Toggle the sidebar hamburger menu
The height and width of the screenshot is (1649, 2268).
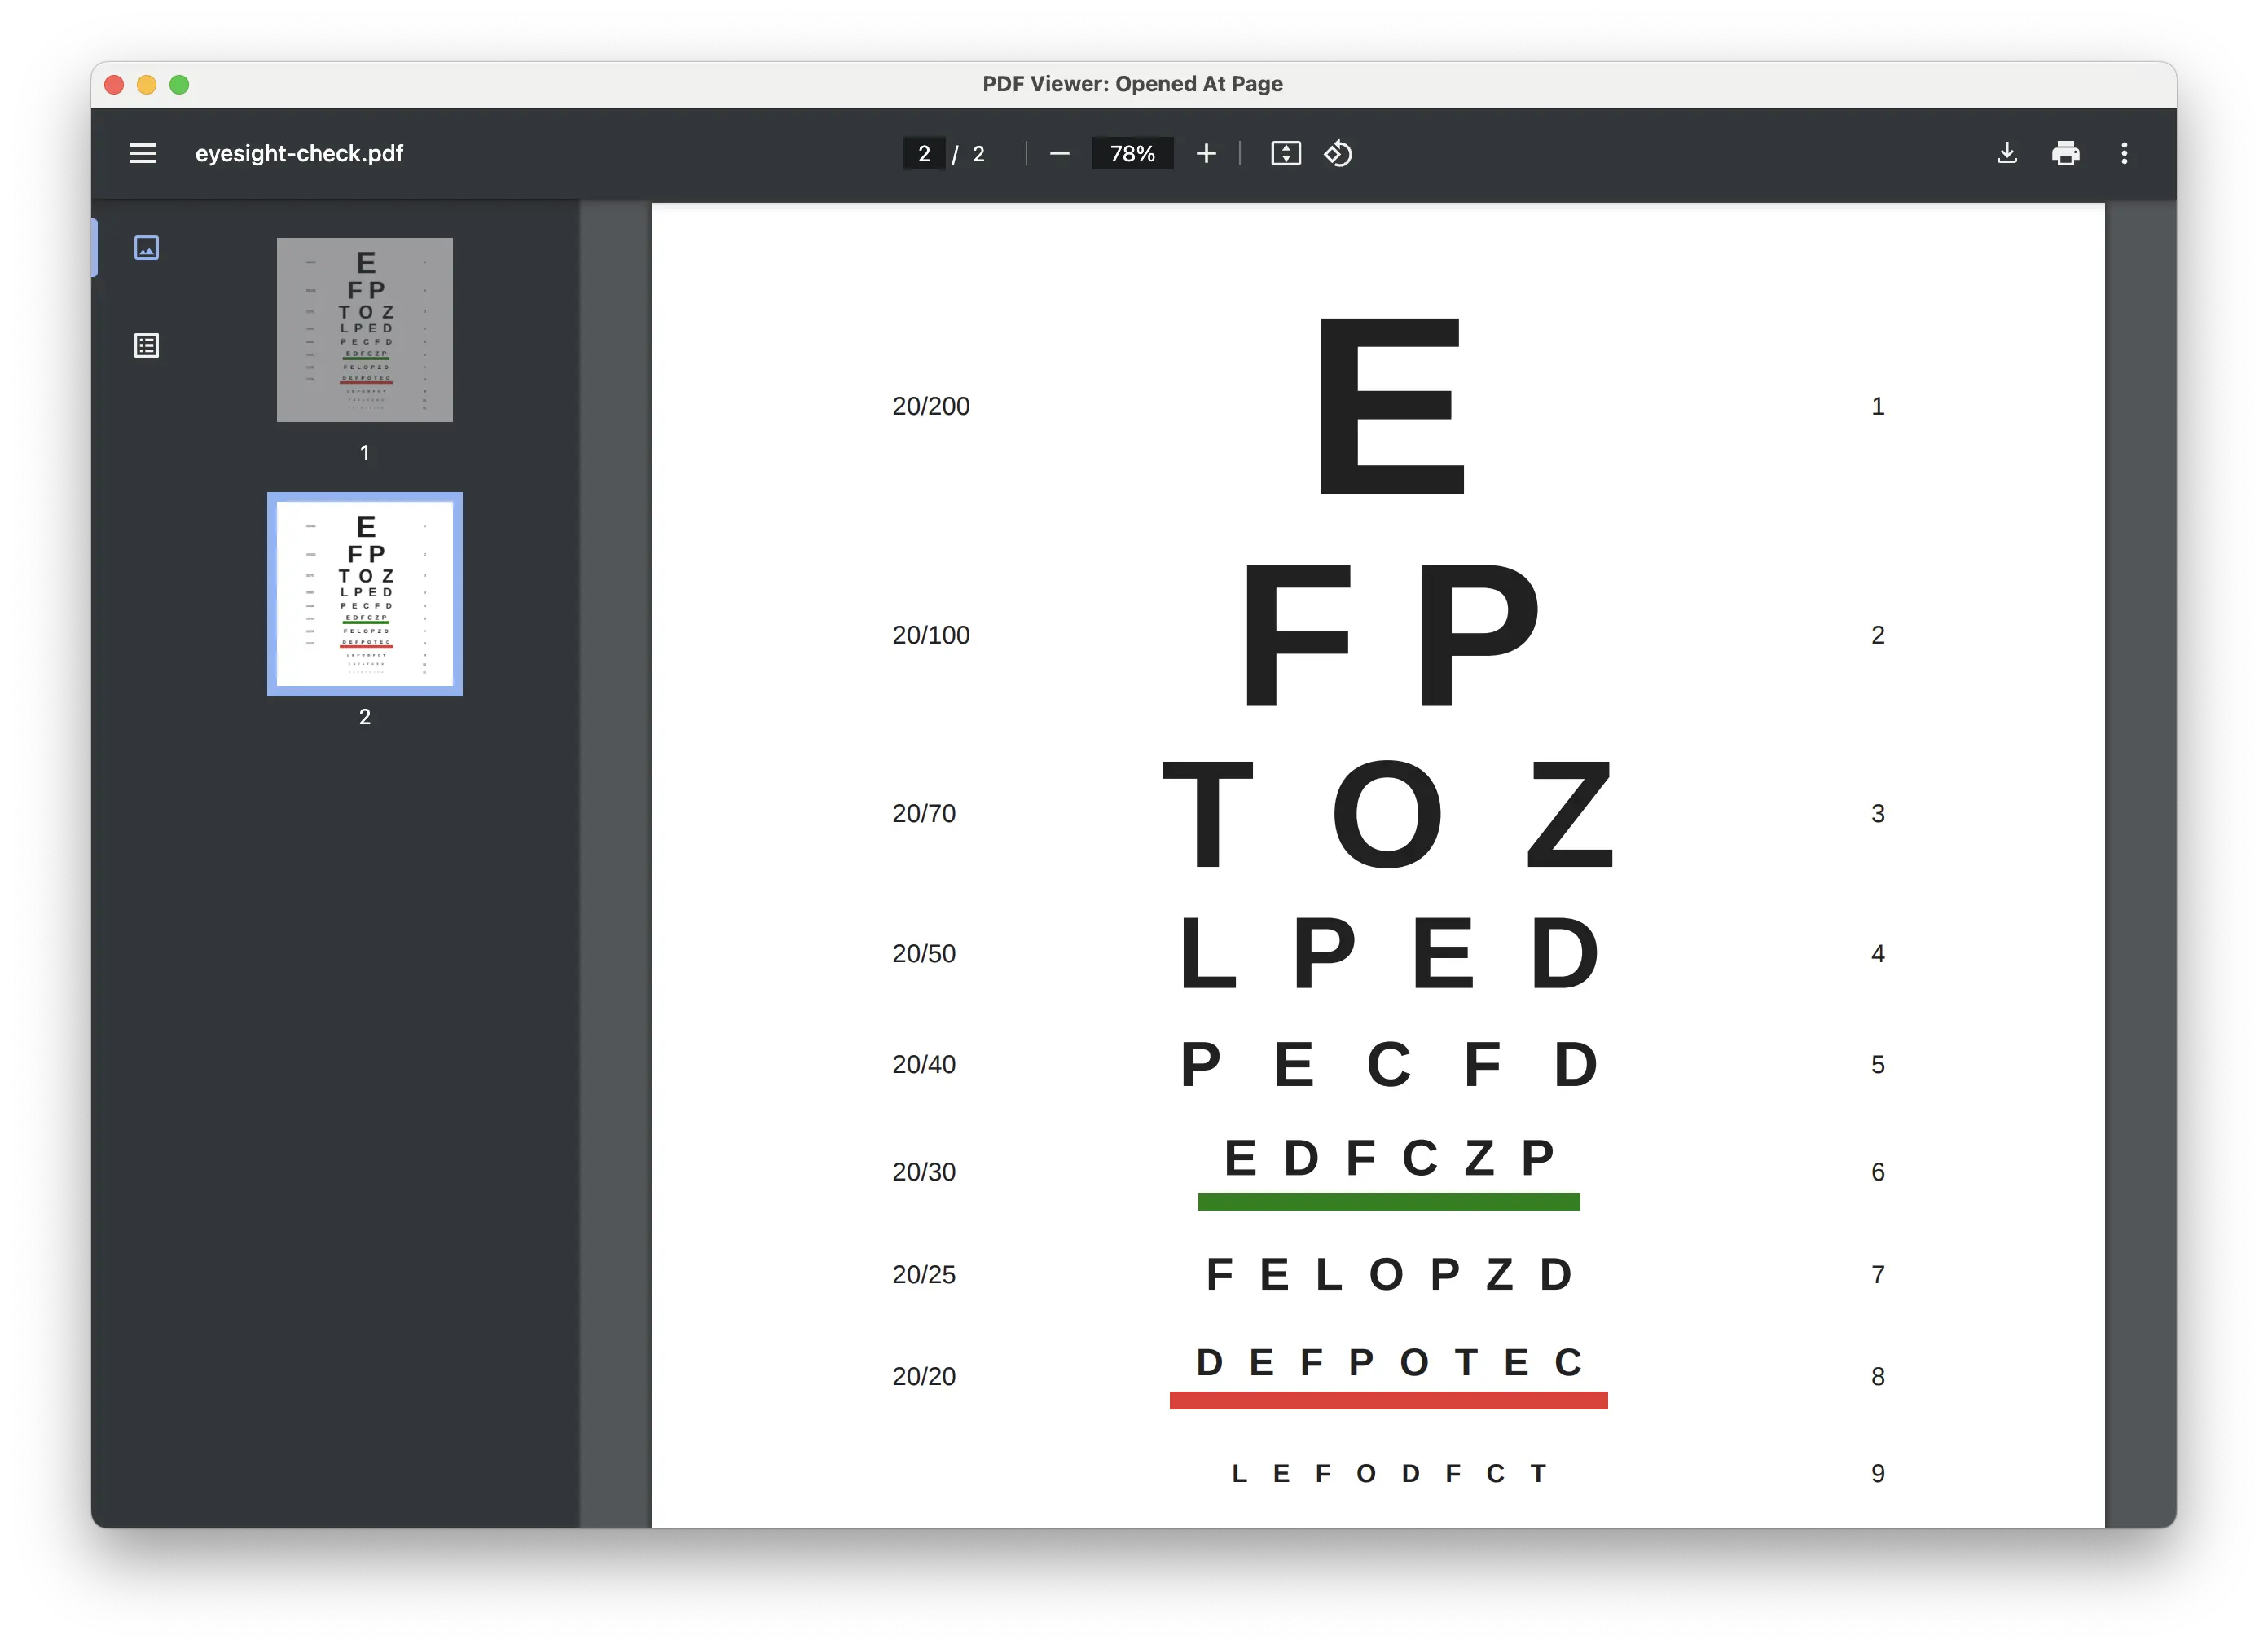(x=143, y=153)
